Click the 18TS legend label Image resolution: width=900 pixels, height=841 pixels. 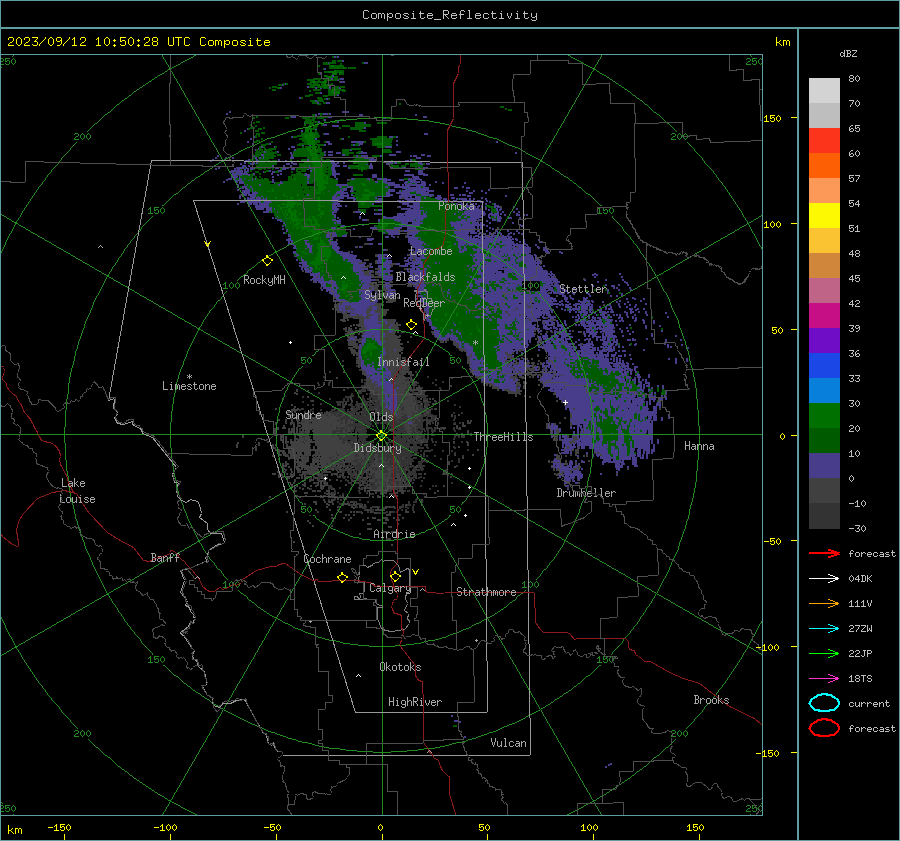(860, 679)
